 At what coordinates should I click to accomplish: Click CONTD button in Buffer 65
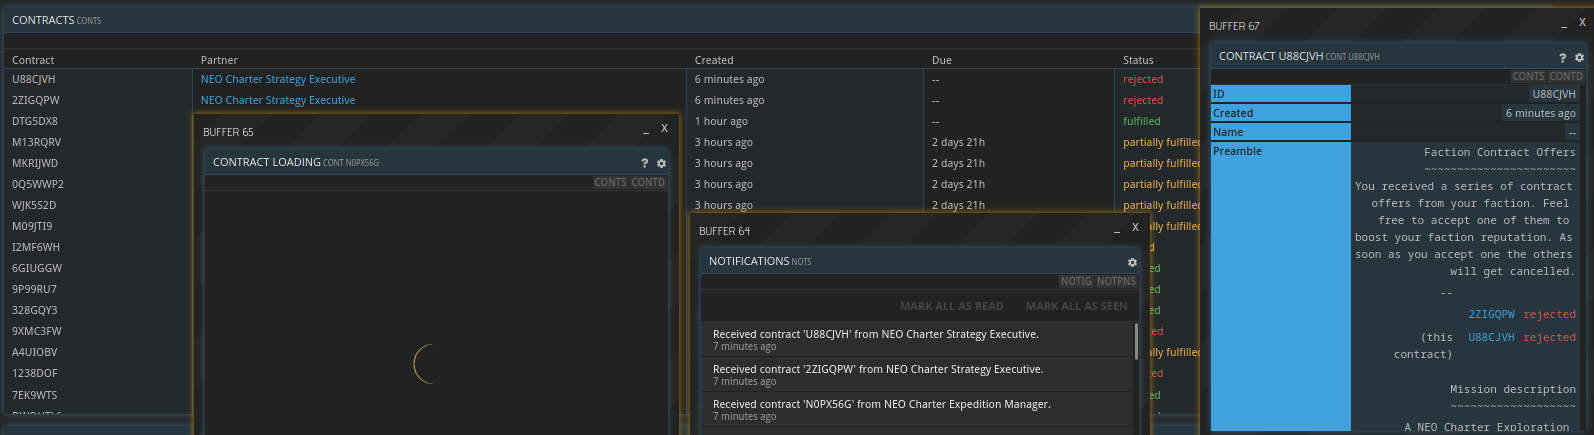coord(648,182)
